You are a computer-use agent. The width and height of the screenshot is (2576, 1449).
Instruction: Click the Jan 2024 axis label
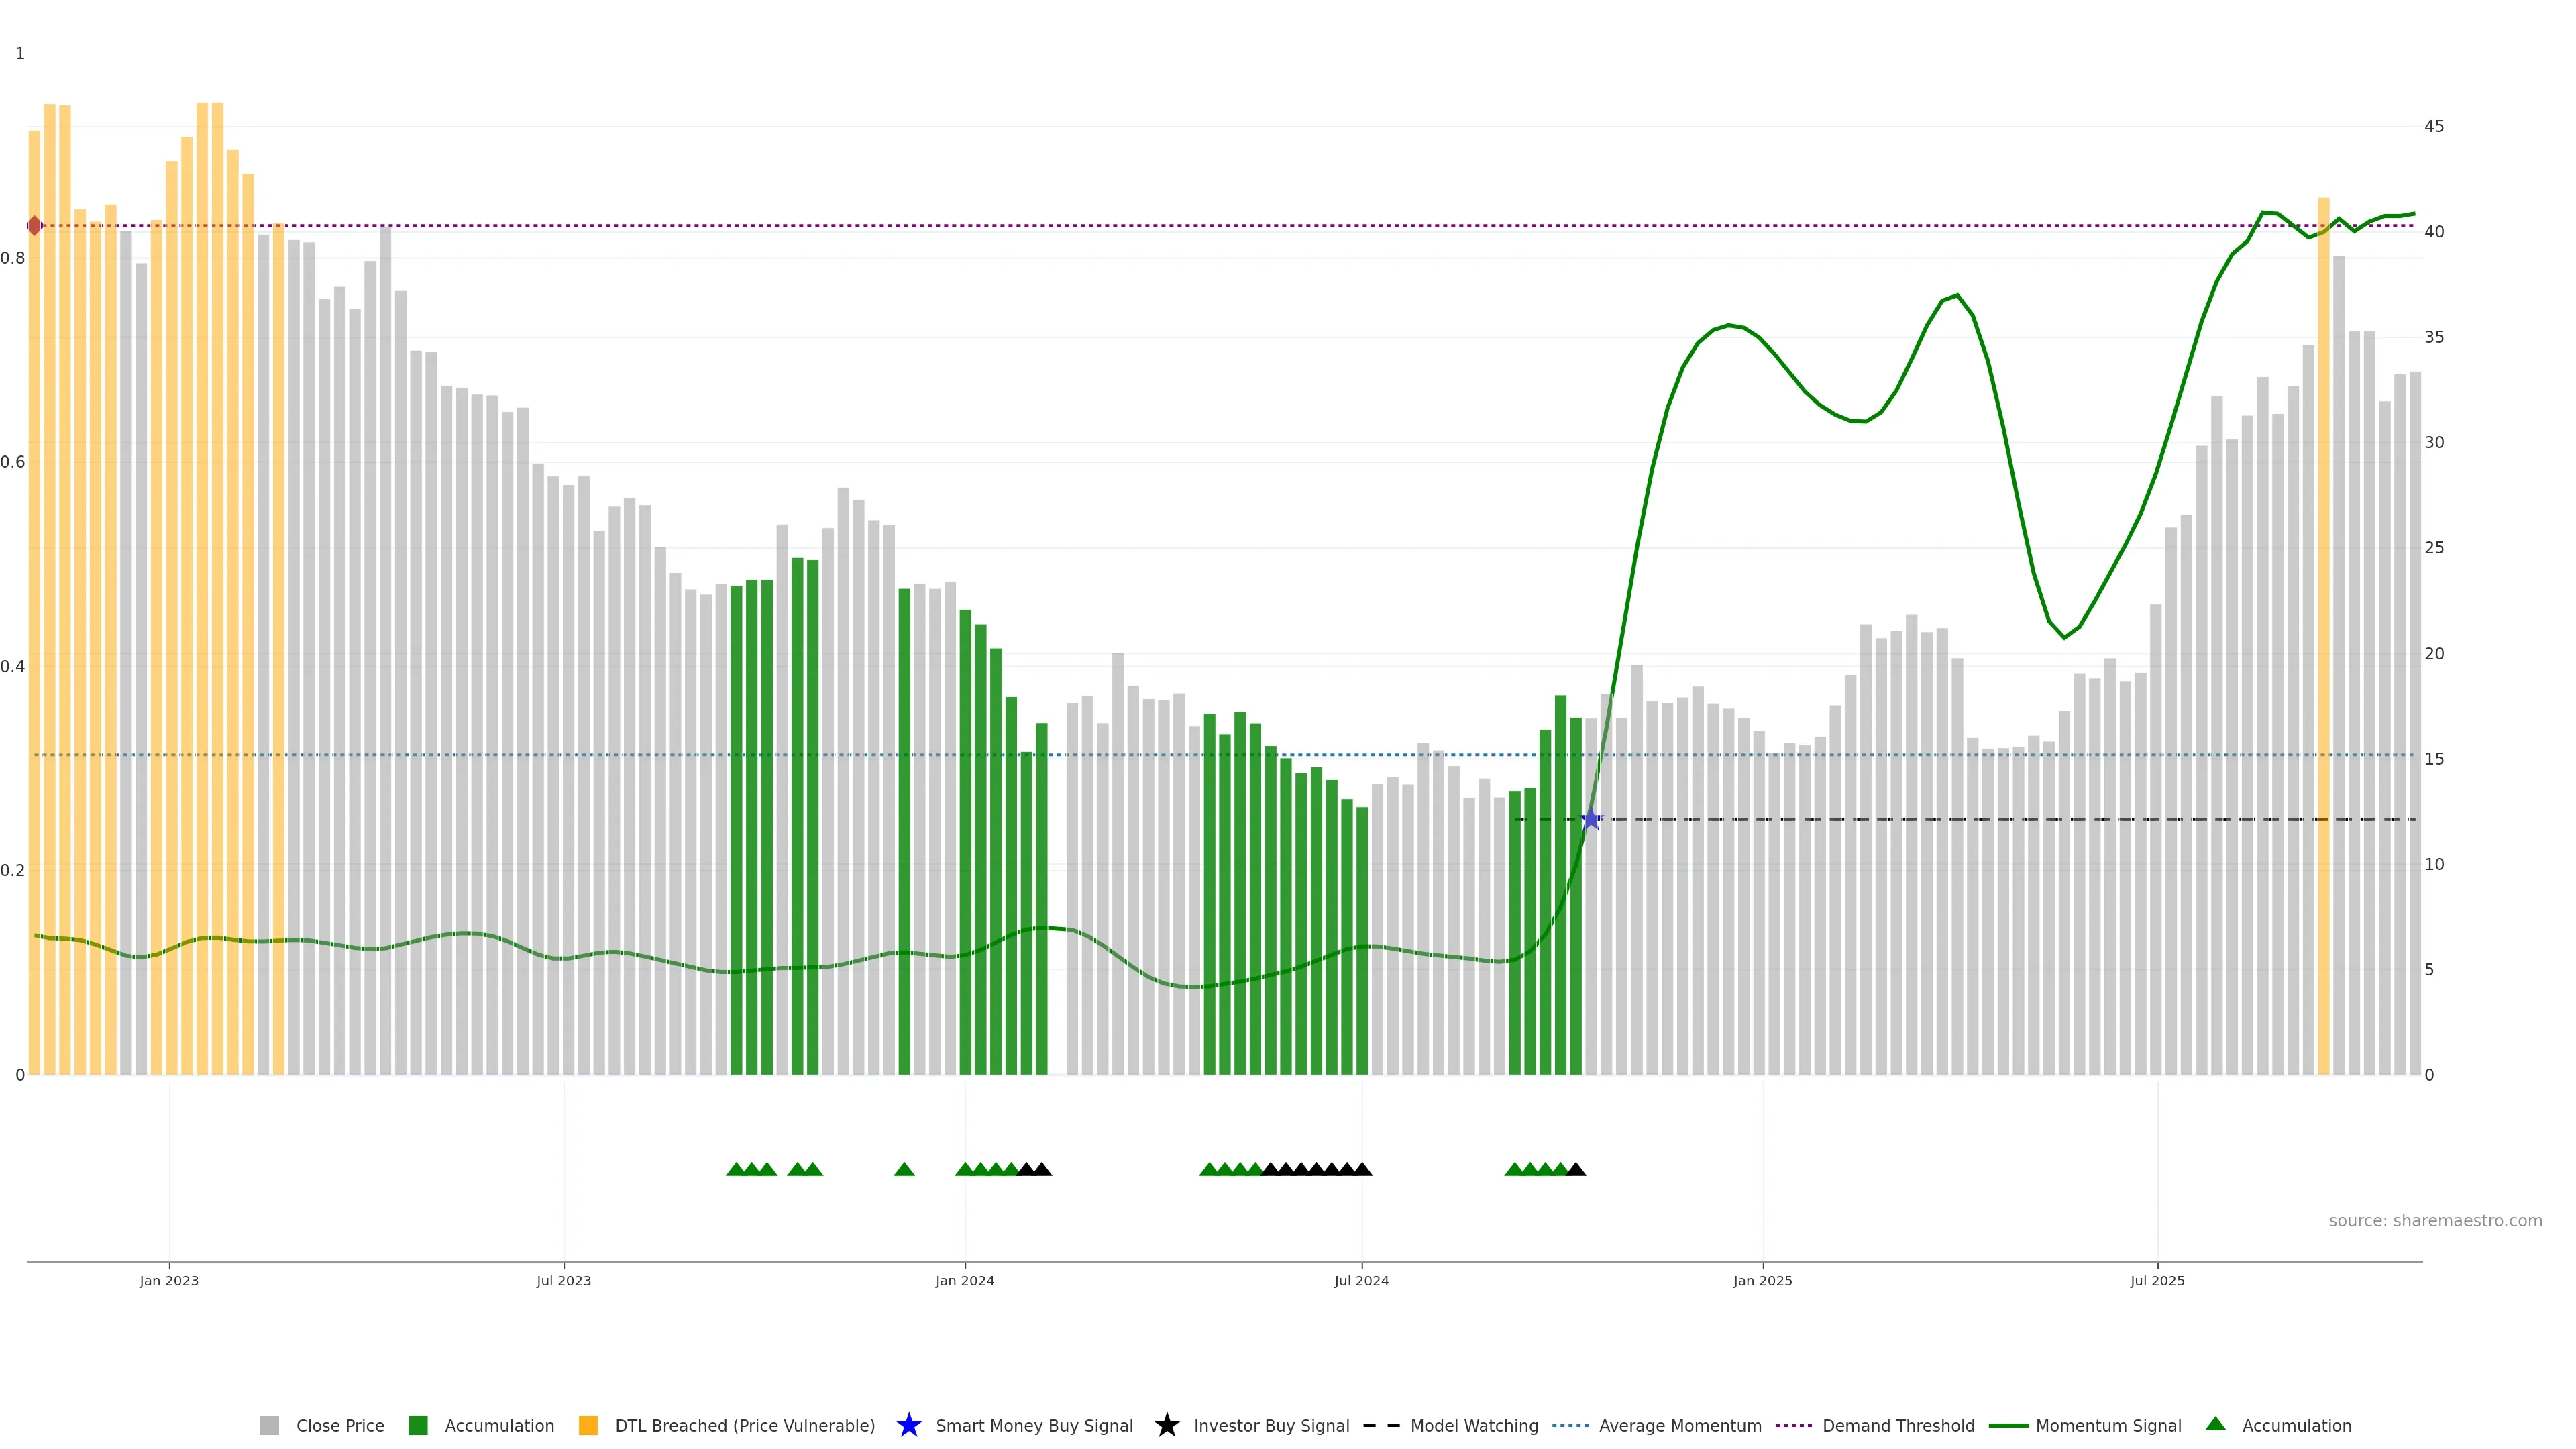(x=964, y=1281)
